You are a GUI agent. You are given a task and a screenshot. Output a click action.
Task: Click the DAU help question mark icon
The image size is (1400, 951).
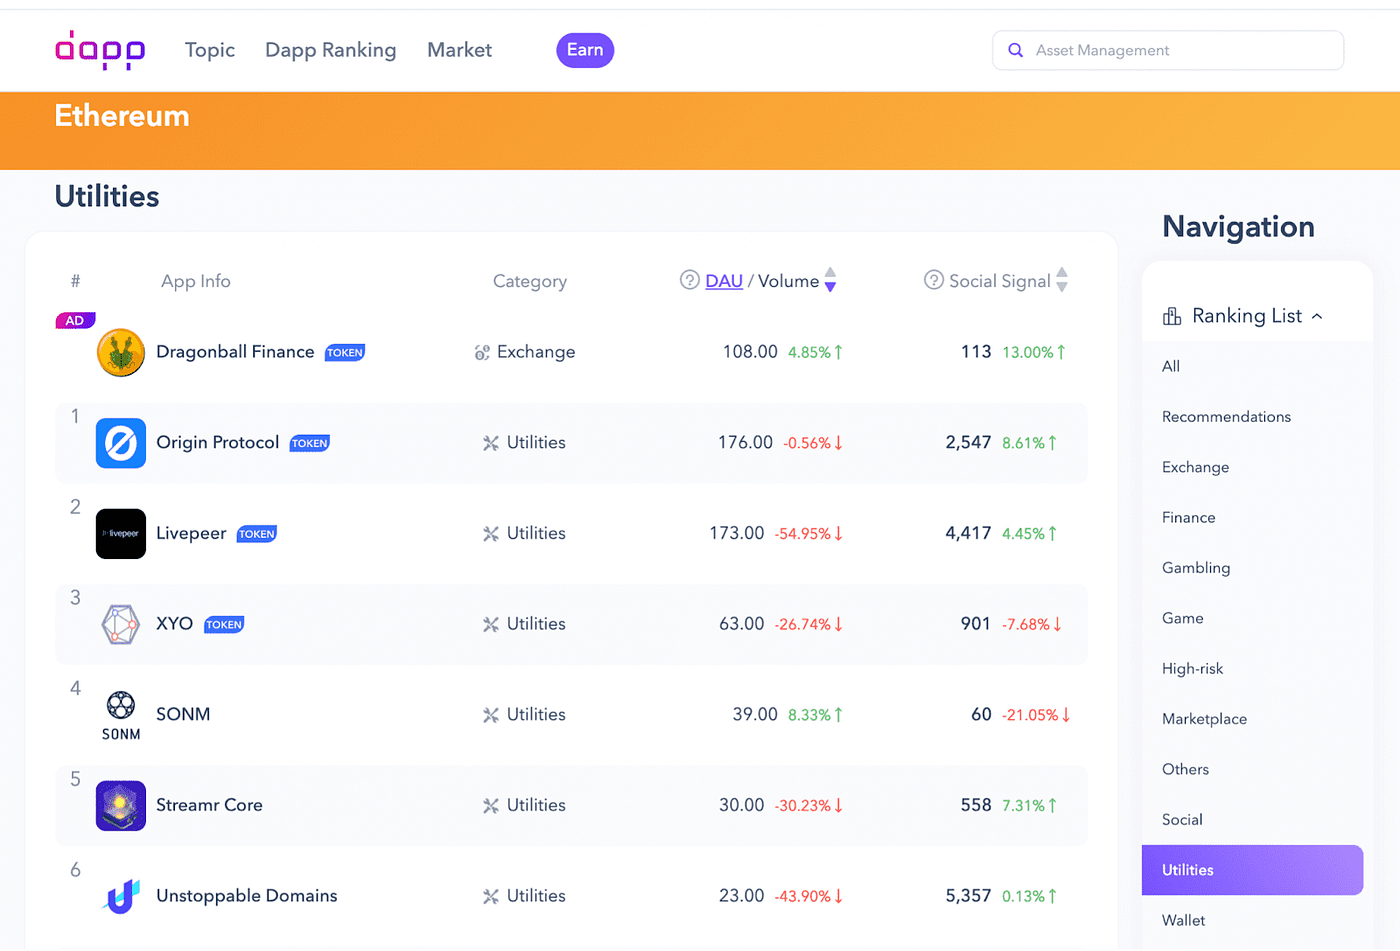[x=689, y=280]
